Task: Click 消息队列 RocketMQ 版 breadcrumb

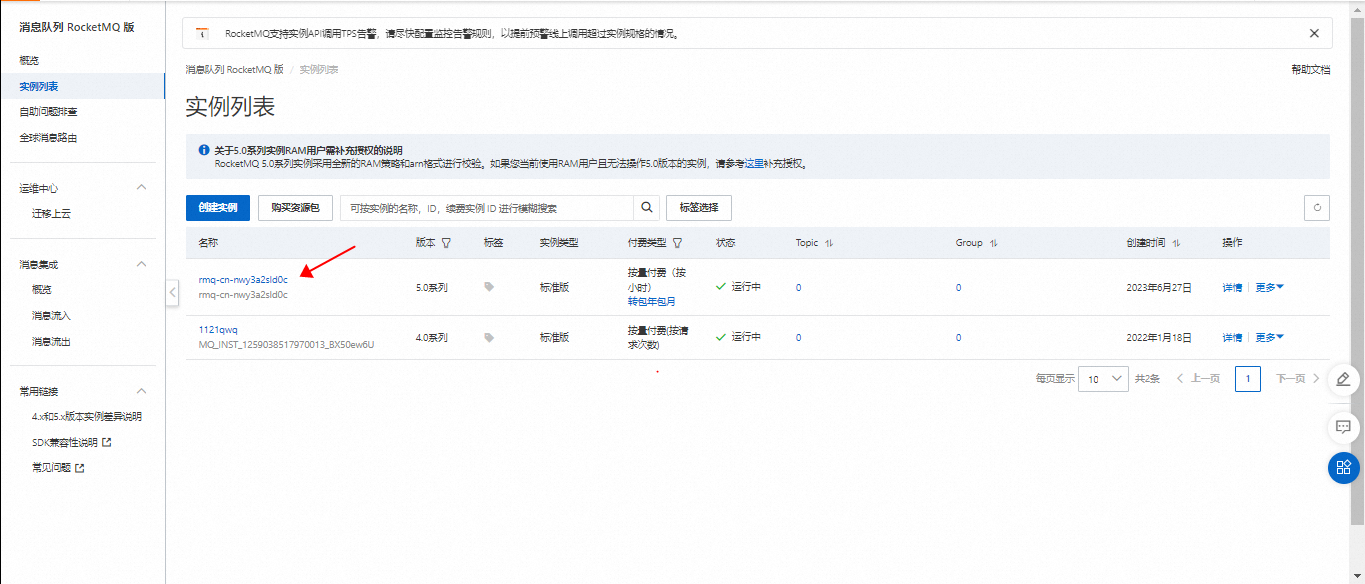Action: 234,70
